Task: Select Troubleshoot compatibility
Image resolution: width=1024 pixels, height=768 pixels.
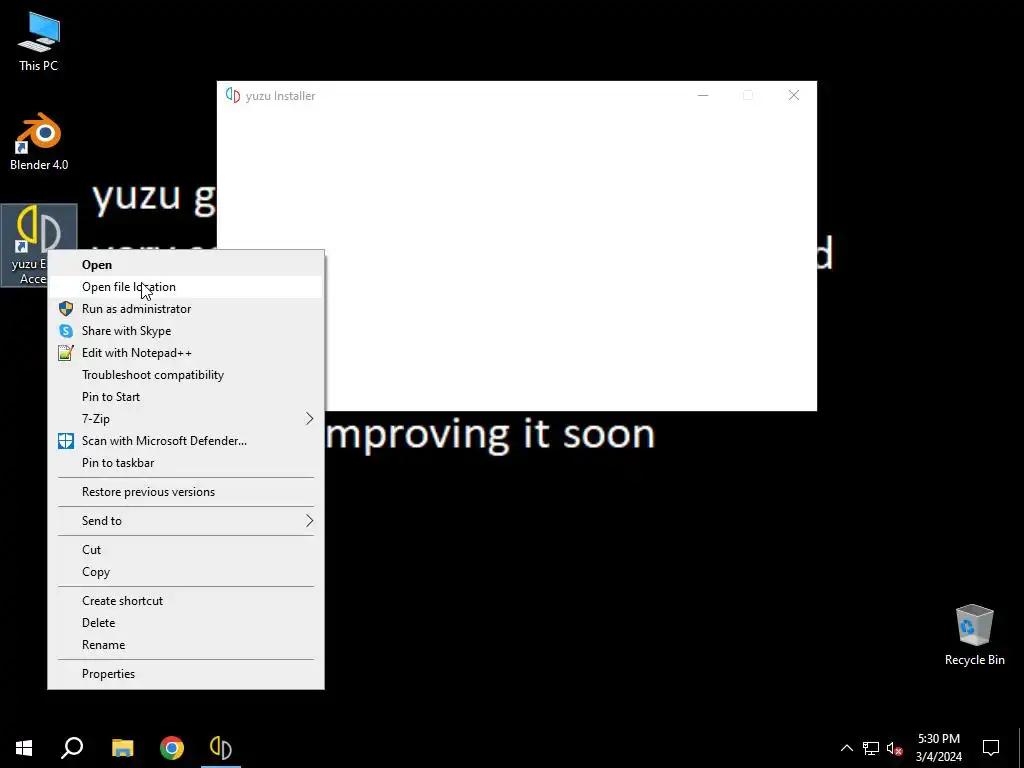Action: 185,375
